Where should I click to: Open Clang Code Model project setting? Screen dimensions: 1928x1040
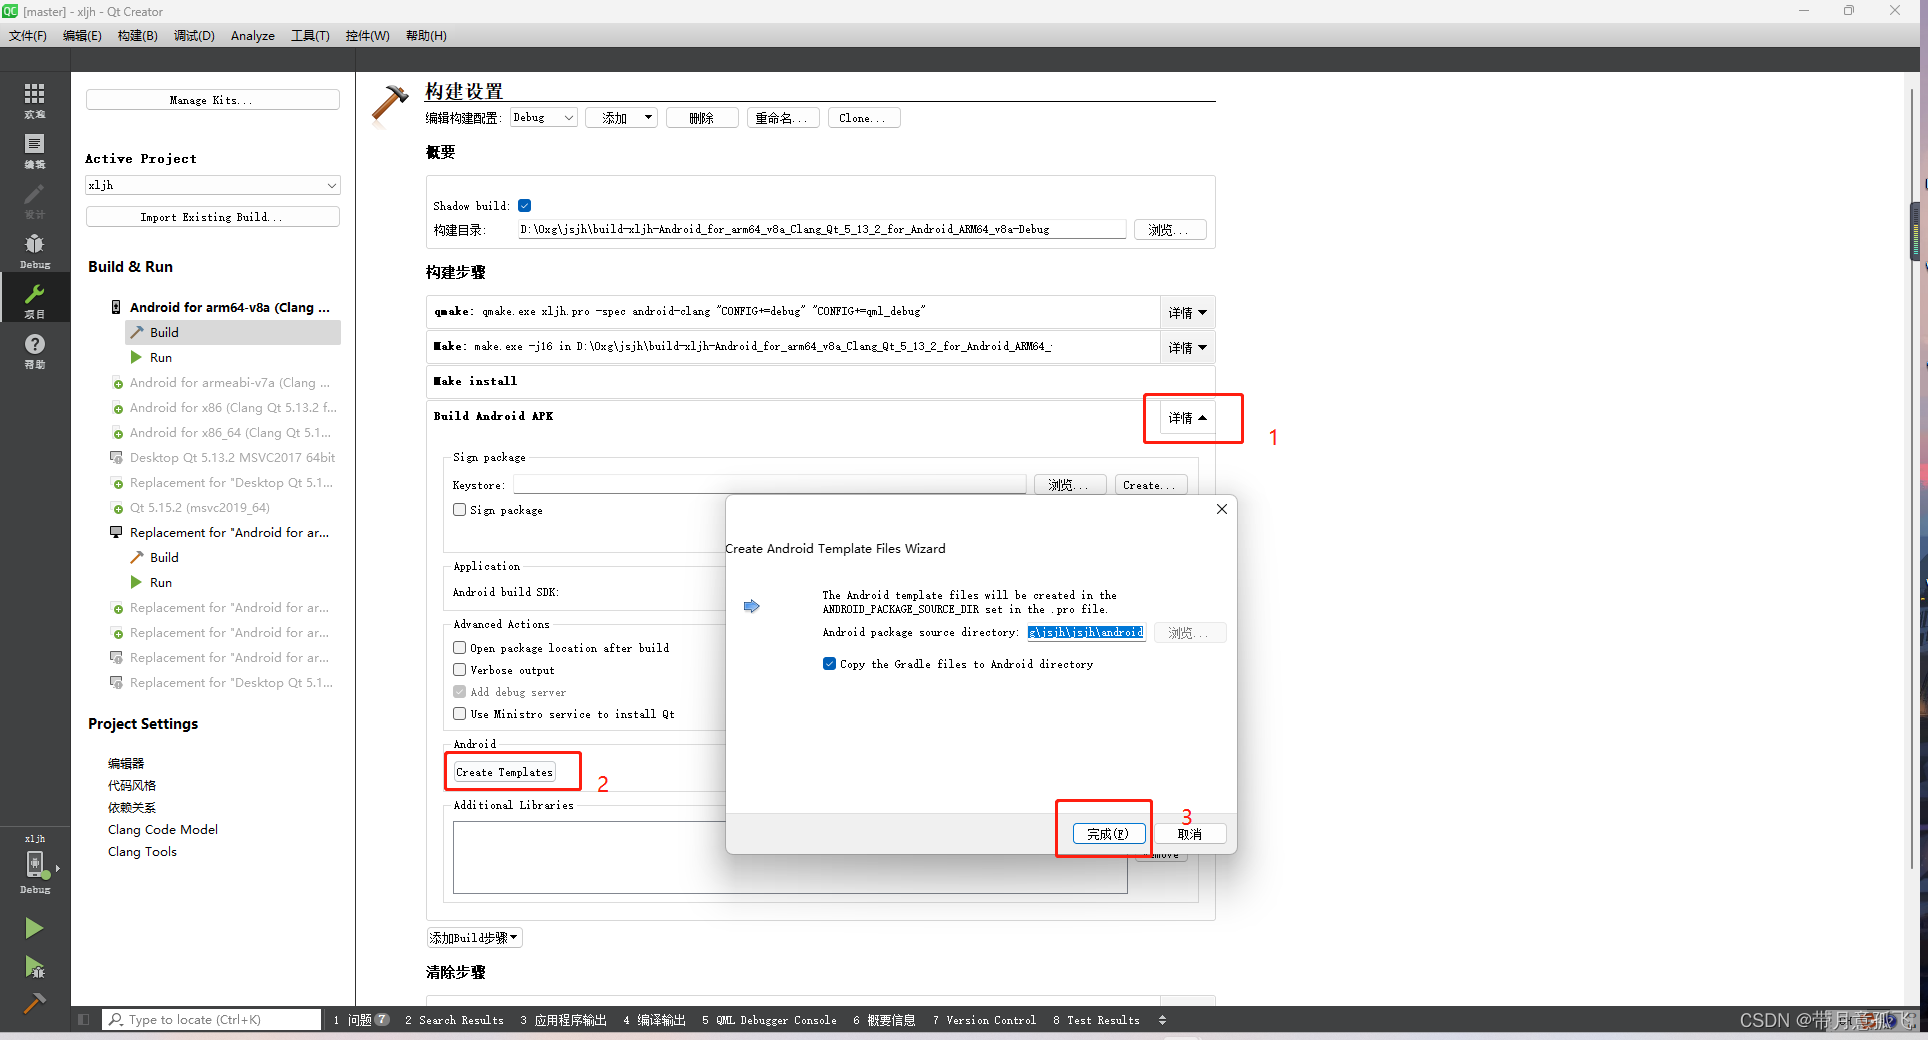tap(163, 830)
